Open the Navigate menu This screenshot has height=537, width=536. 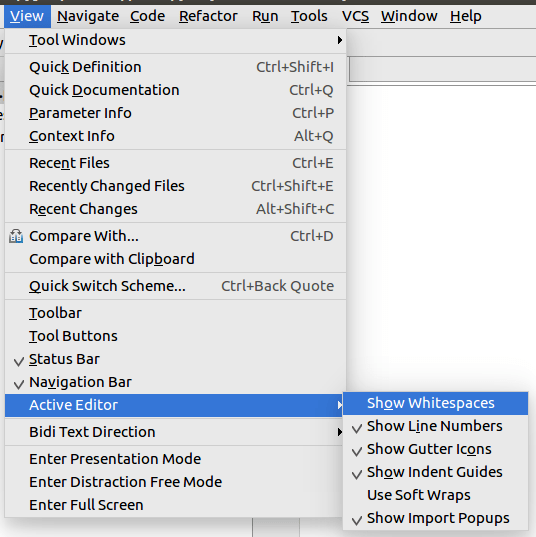pos(88,16)
